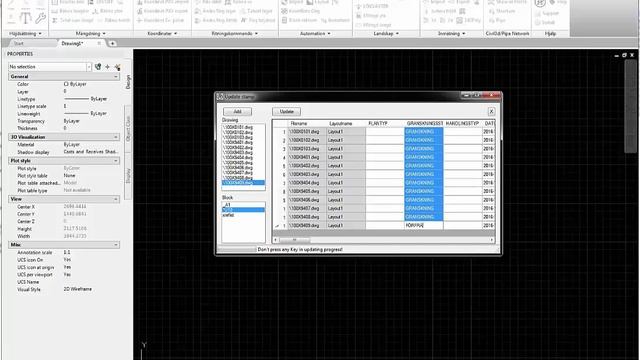Expand the Koordinater ribbon panel
The height and width of the screenshot is (360, 640).
click(162, 33)
